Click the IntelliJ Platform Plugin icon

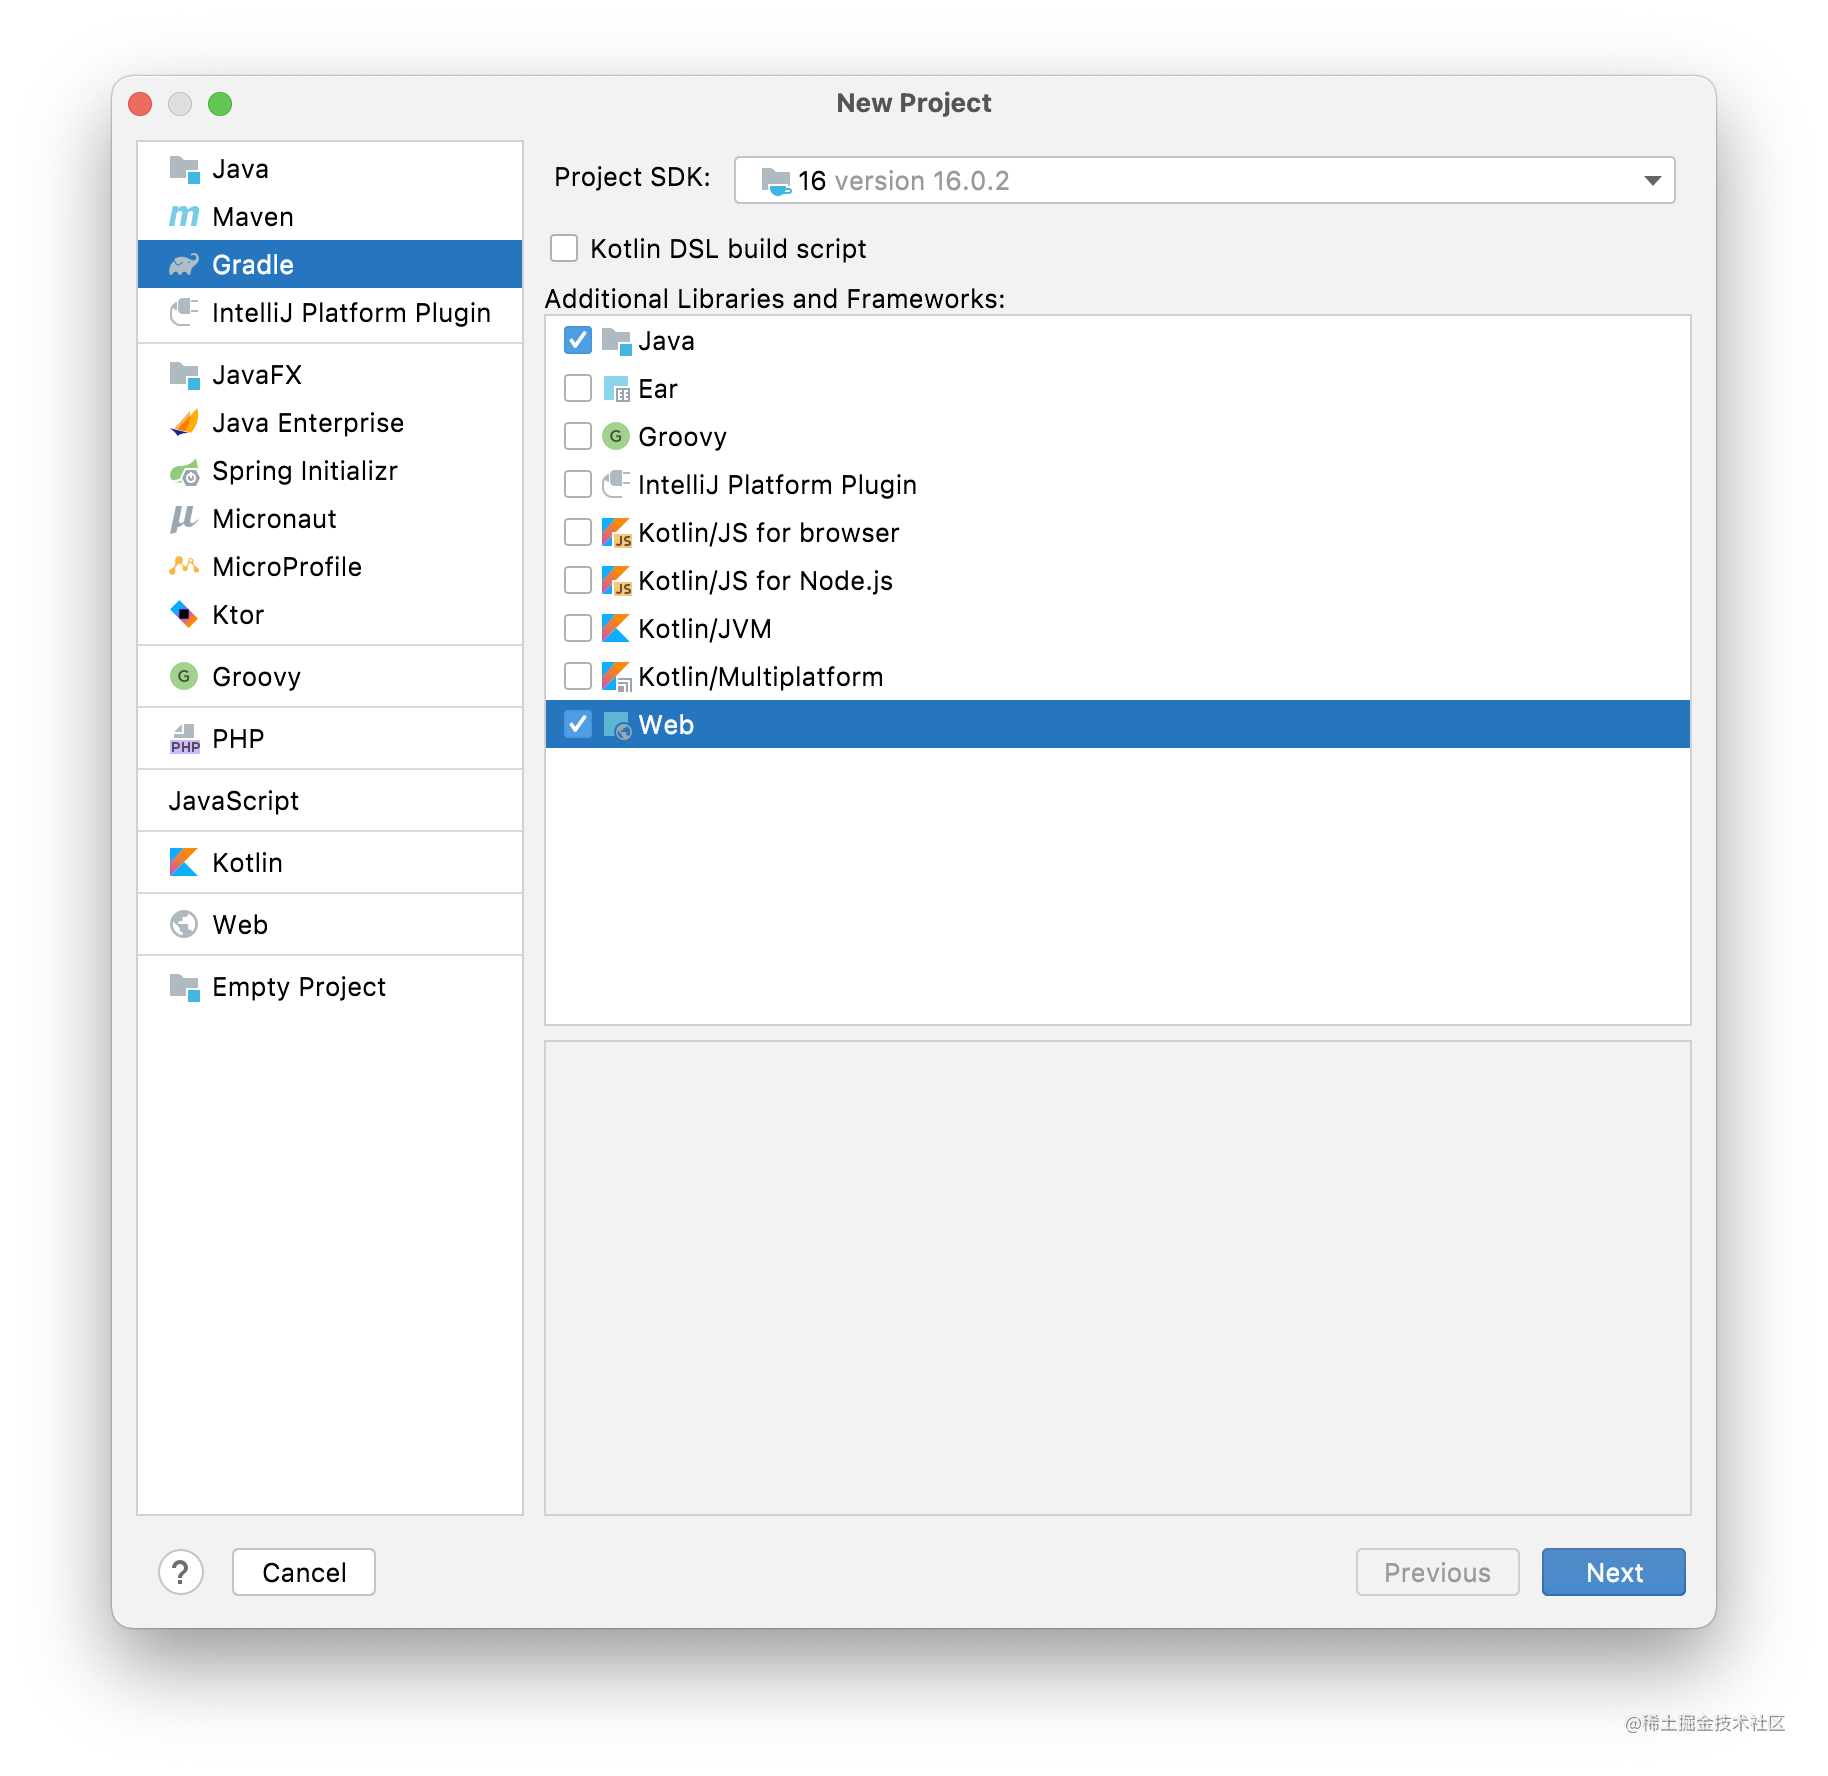184,312
